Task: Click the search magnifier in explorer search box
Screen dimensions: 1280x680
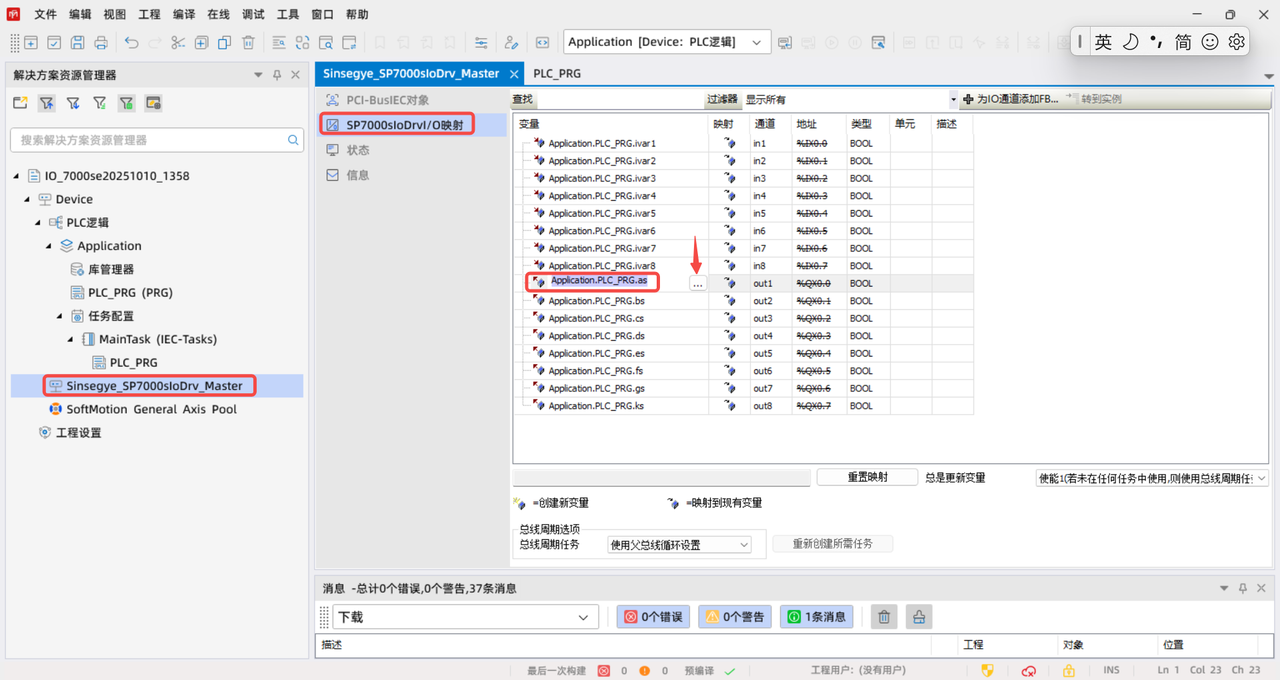Action: (x=293, y=140)
